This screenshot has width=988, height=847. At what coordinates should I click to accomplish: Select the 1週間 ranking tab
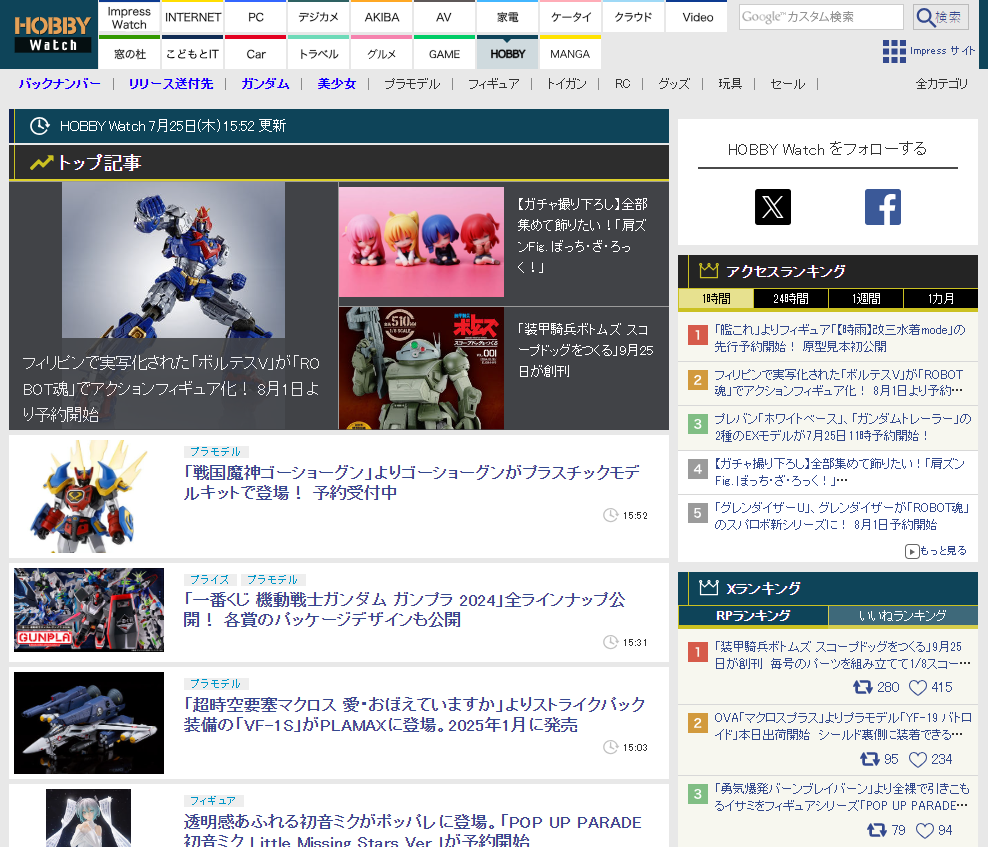pos(866,299)
